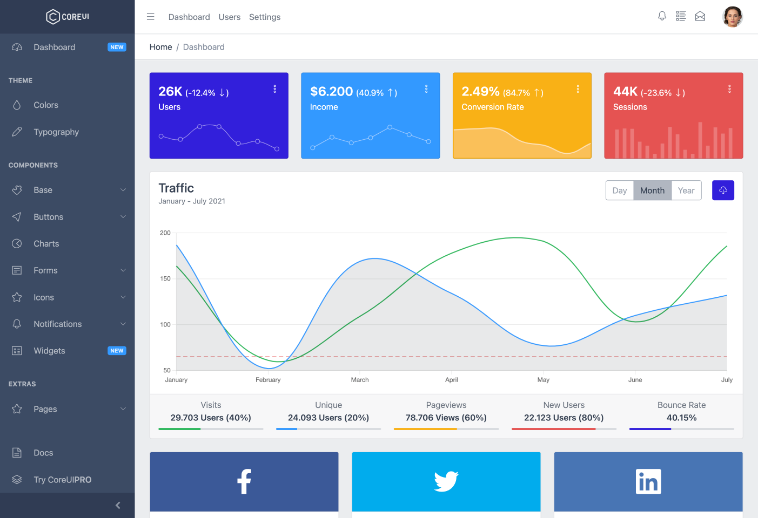Open Users in the top navigation
The width and height of the screenshot is (778, 518).
(x=229, y=17)
